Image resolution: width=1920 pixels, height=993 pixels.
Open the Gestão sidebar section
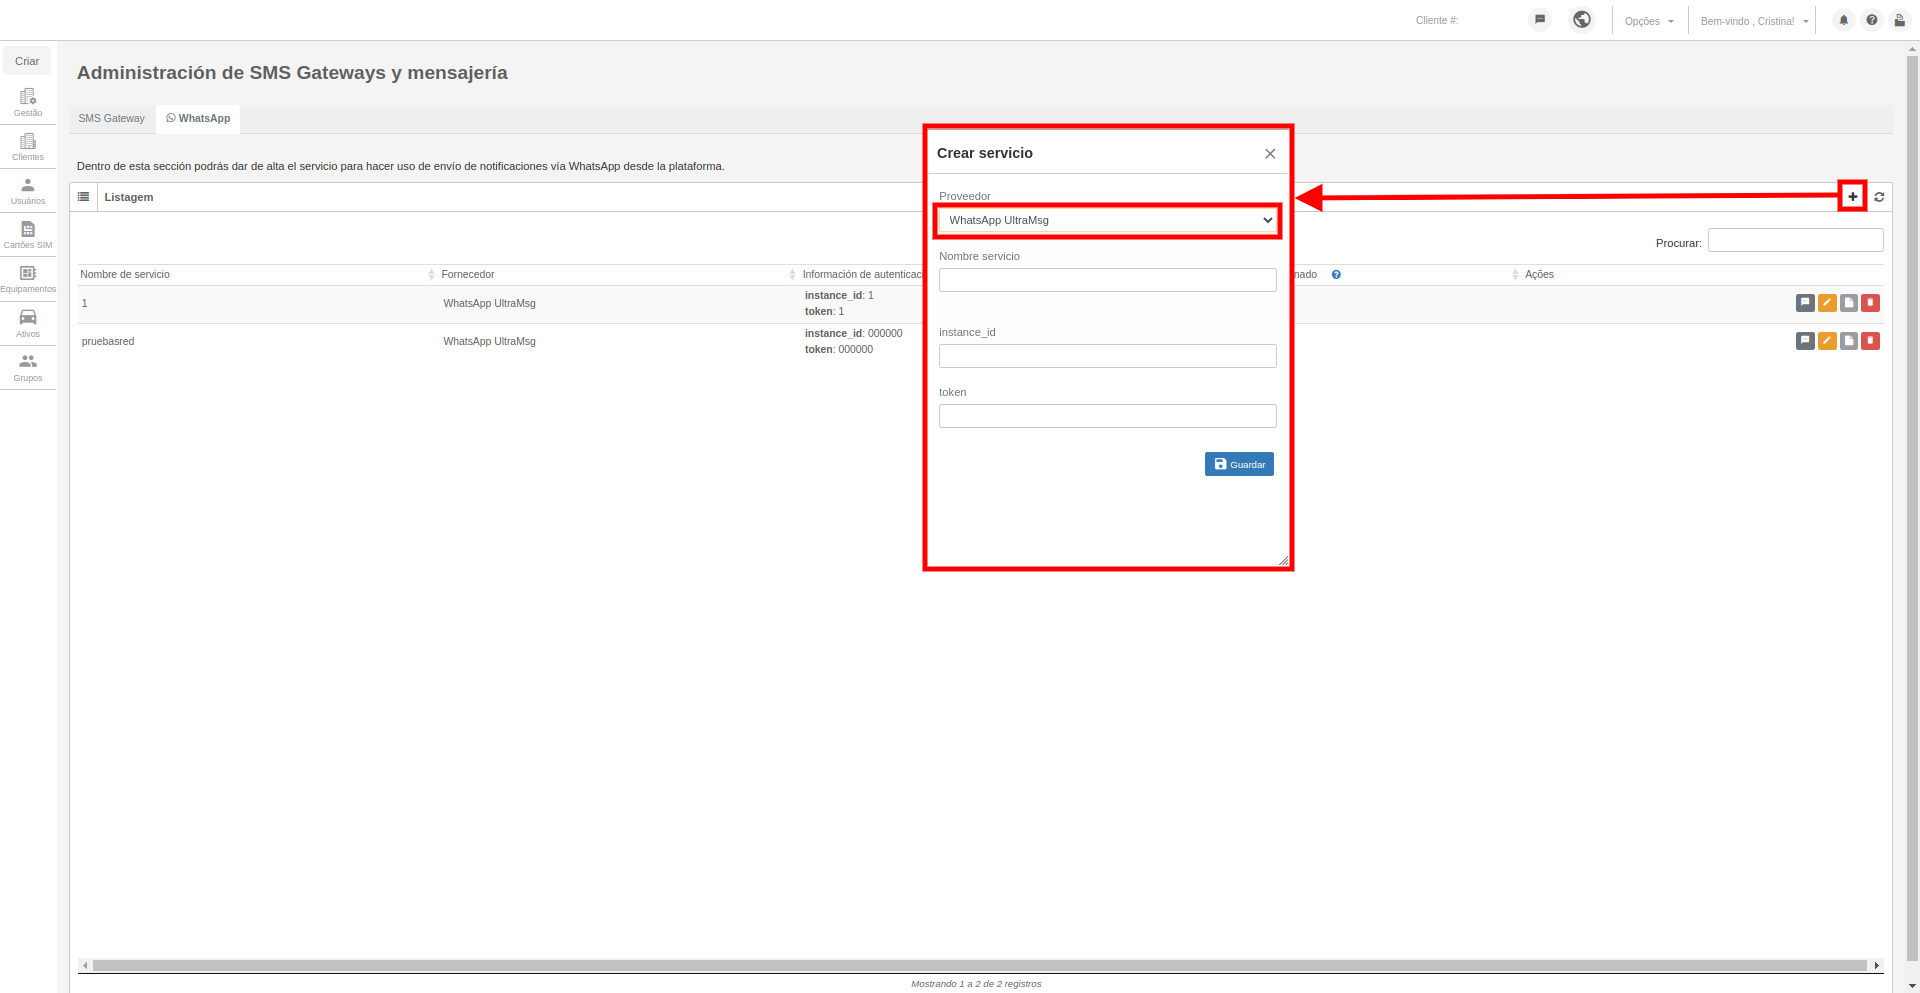28,102
